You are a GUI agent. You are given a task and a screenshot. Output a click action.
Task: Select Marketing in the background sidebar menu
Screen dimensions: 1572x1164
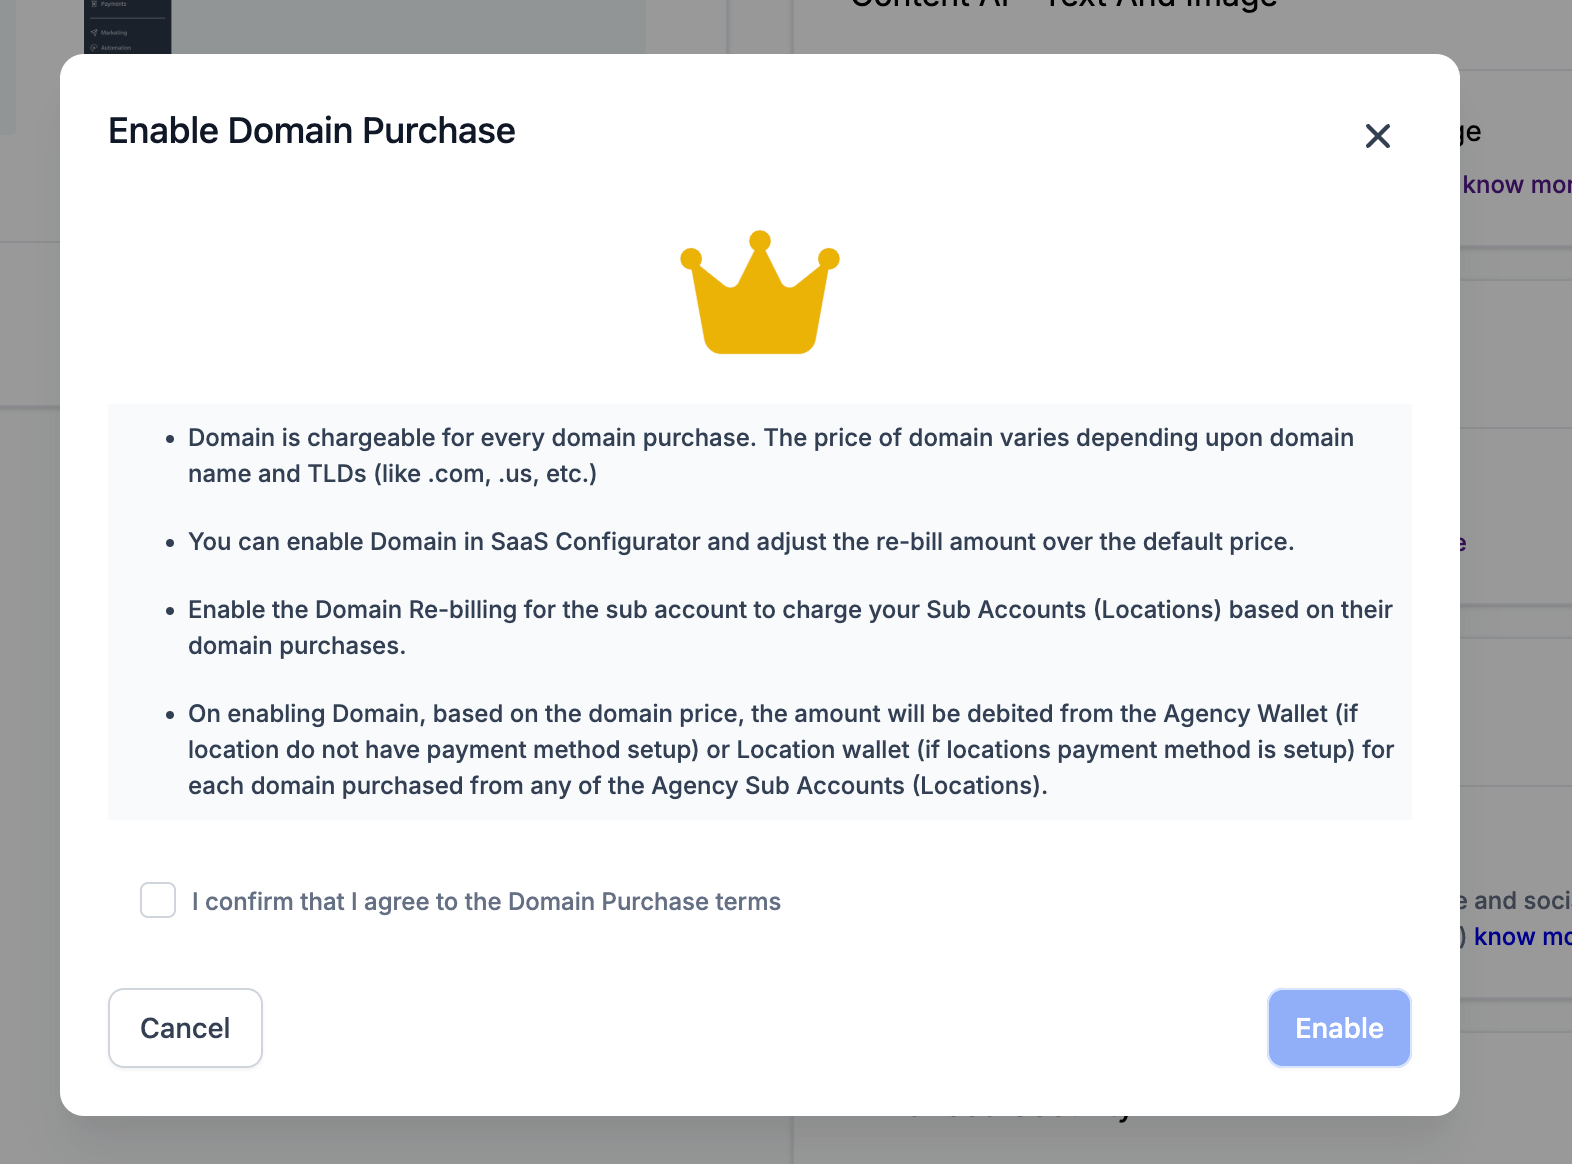(114, 32)
